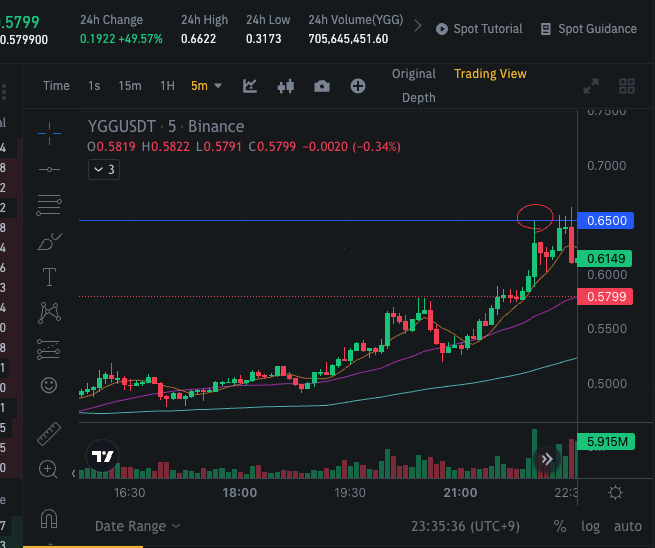Click the 16:30 time axis label
Viewport: 655px width, 548px height.
click(129, 492)
